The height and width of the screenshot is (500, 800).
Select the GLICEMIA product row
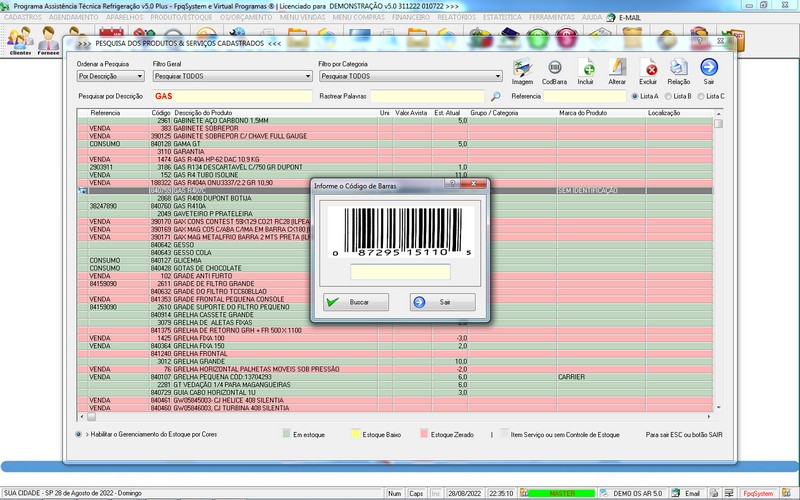(395, 260)
